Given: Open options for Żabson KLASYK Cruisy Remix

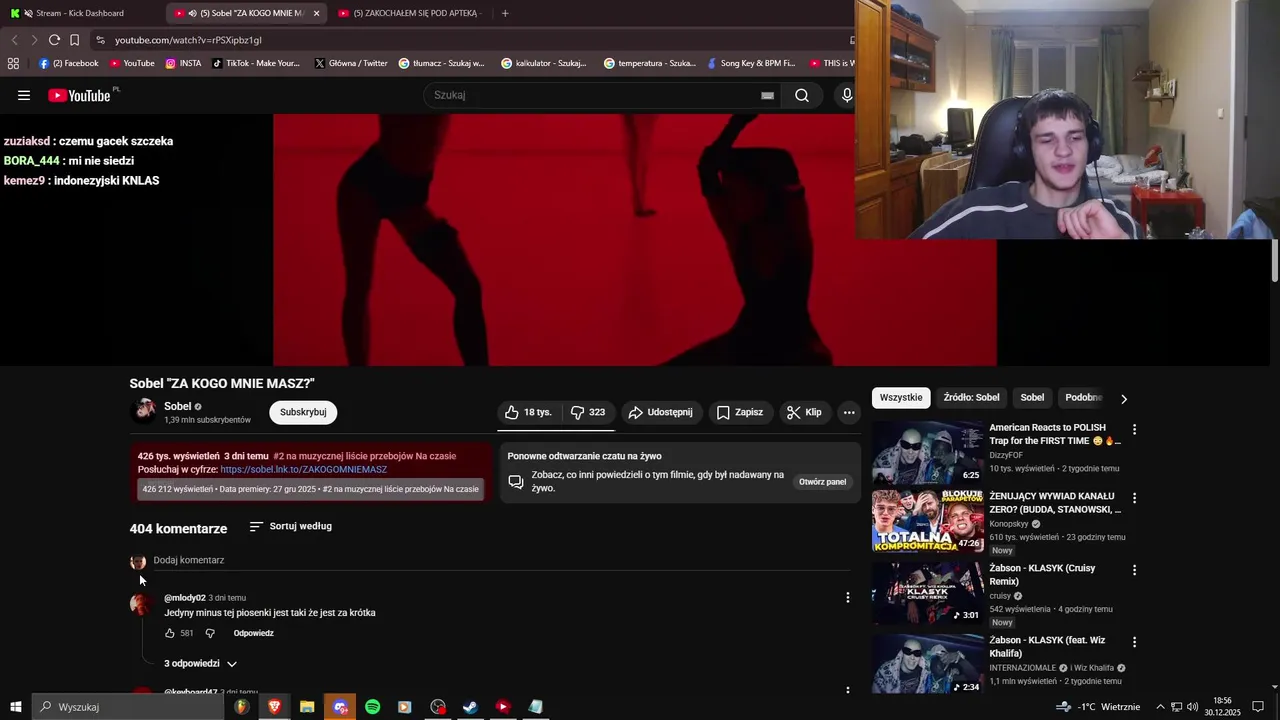Looking at the screenshot, I should 1134,570.
